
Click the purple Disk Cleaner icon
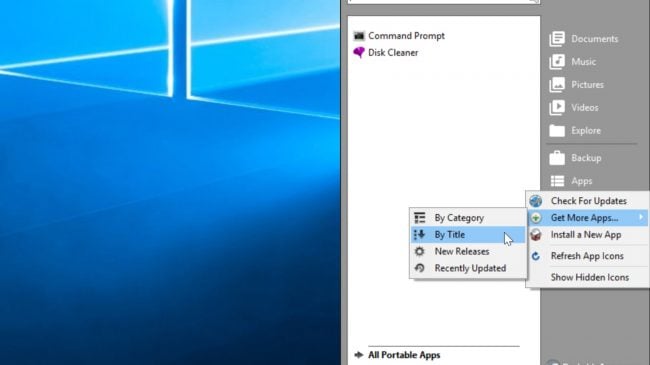[x=359, y=53]
